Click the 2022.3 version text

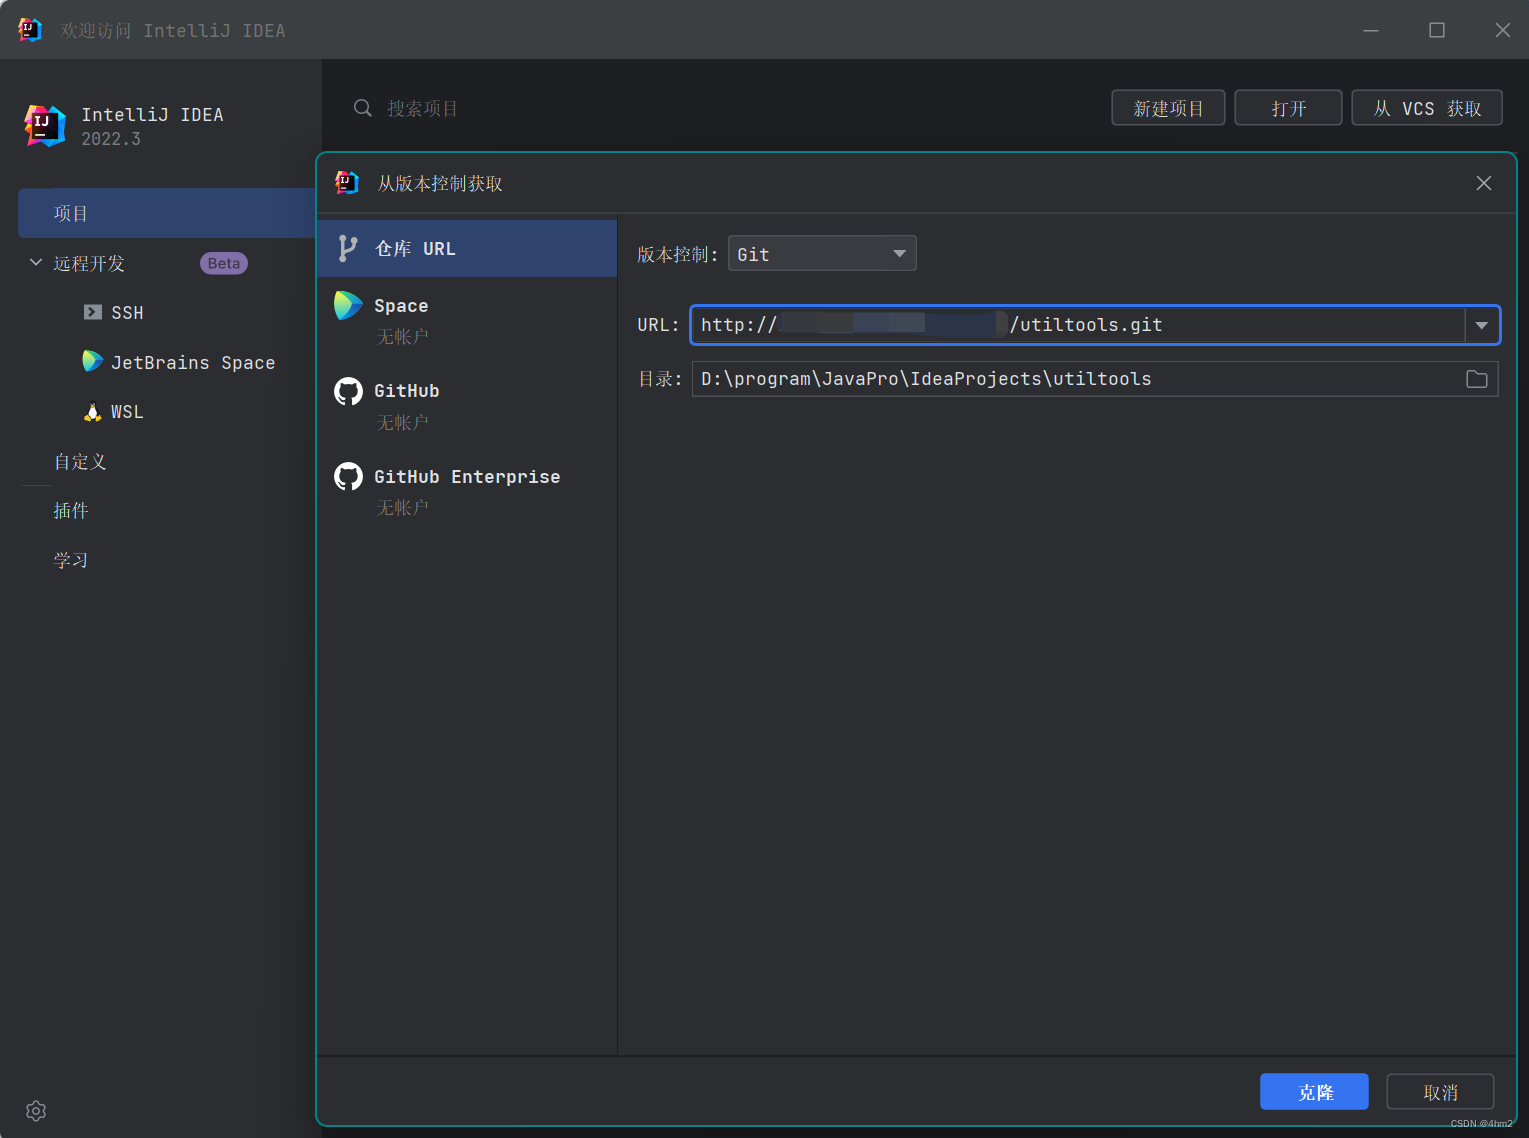[x=111, y=139]
